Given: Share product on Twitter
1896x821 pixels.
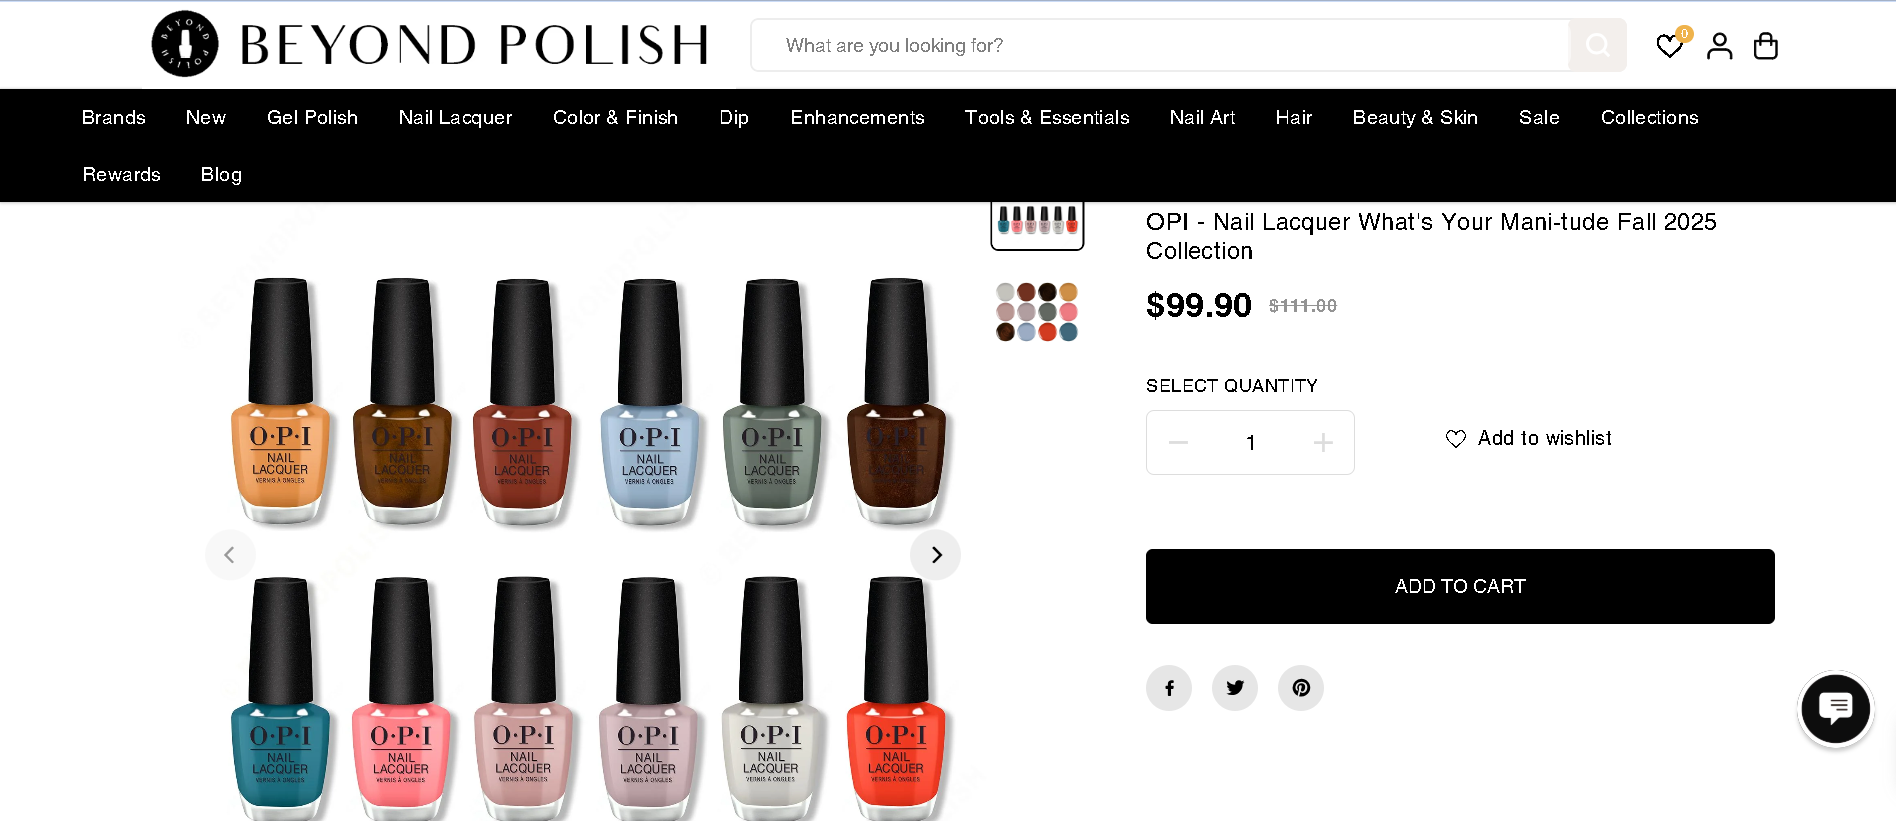Looking at the screenshot, I should (x=1235, y=688).
